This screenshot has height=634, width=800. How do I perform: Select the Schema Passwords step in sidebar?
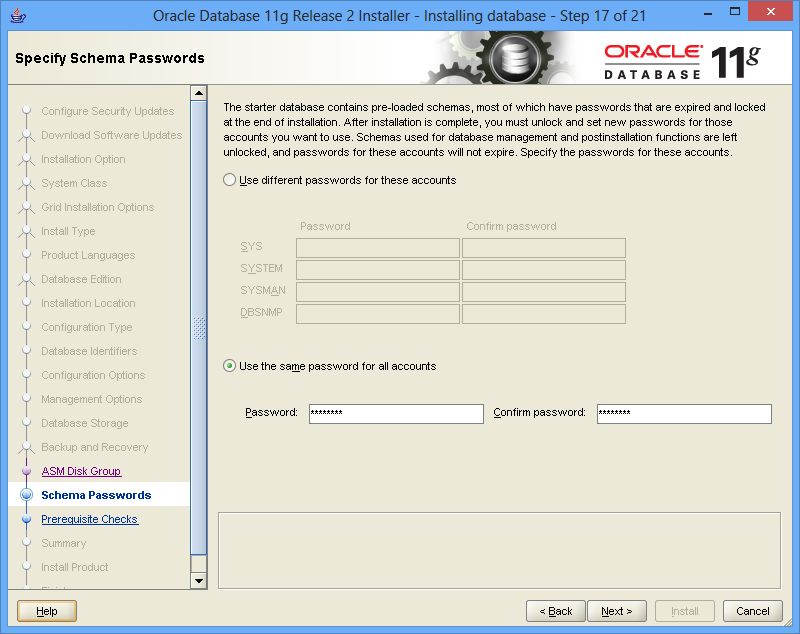click(96, 495)
